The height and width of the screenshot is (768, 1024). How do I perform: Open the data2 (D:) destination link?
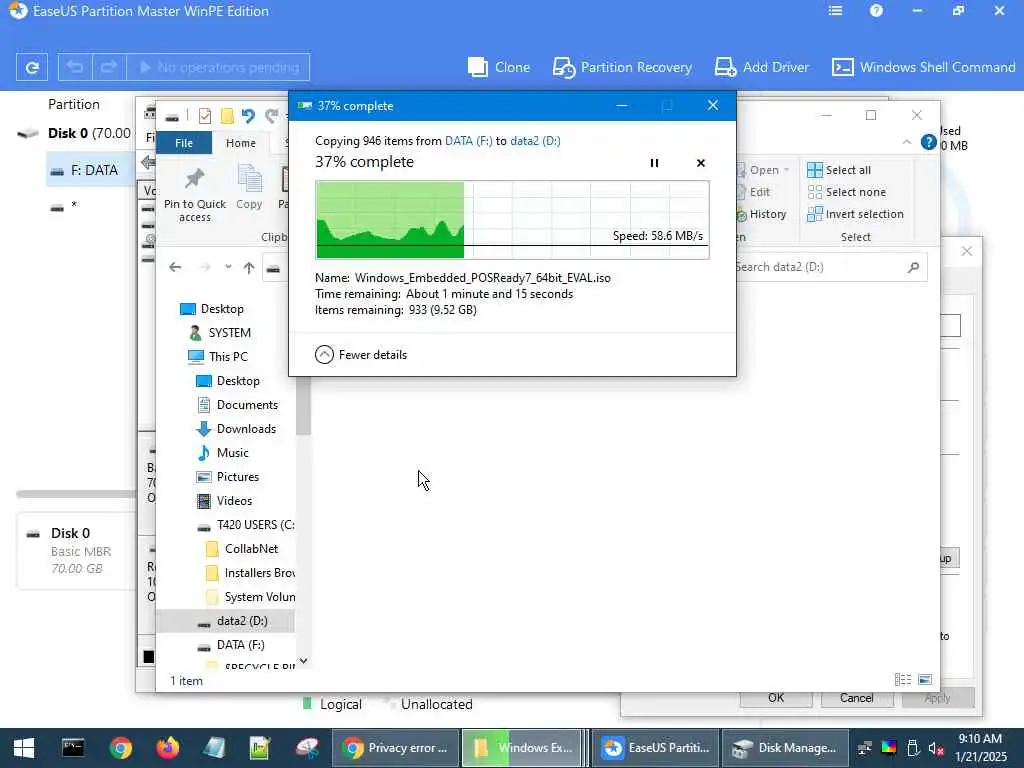click(x=535, y=141)
